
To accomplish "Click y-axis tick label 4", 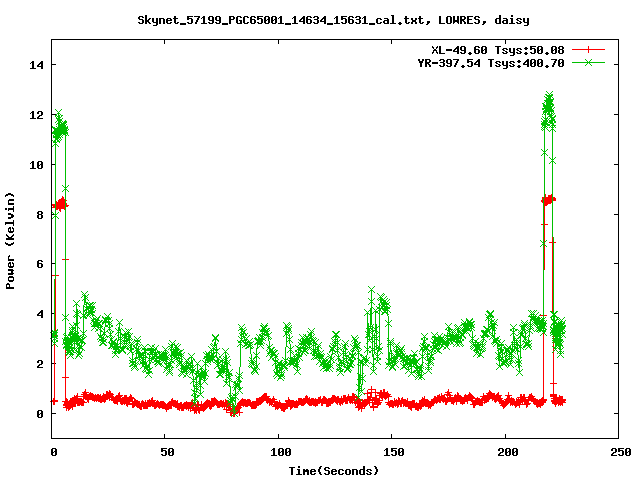I will click(x=40, y=314).
